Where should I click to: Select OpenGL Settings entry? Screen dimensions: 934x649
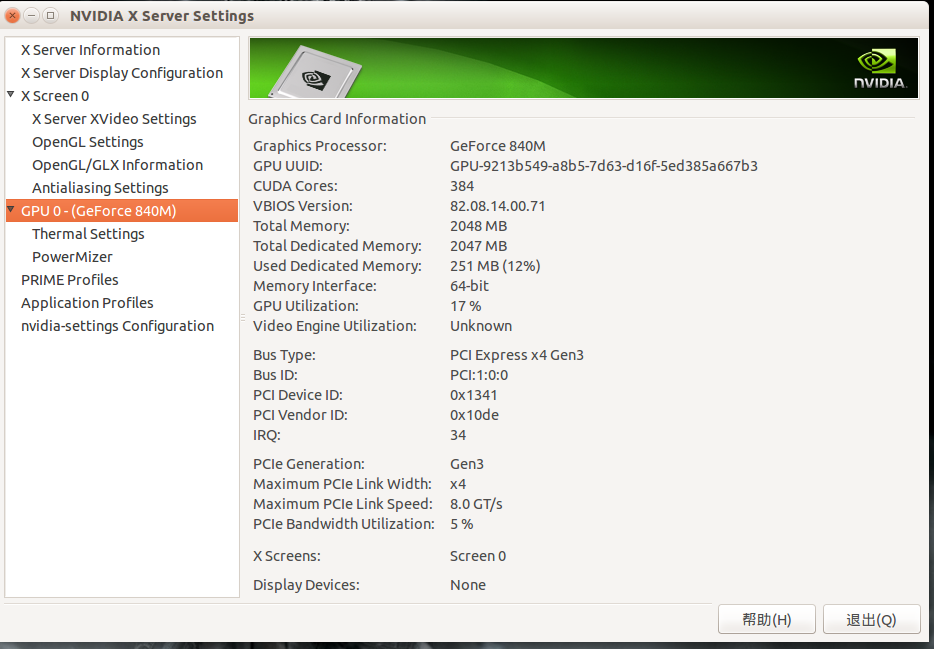point(88,142)
